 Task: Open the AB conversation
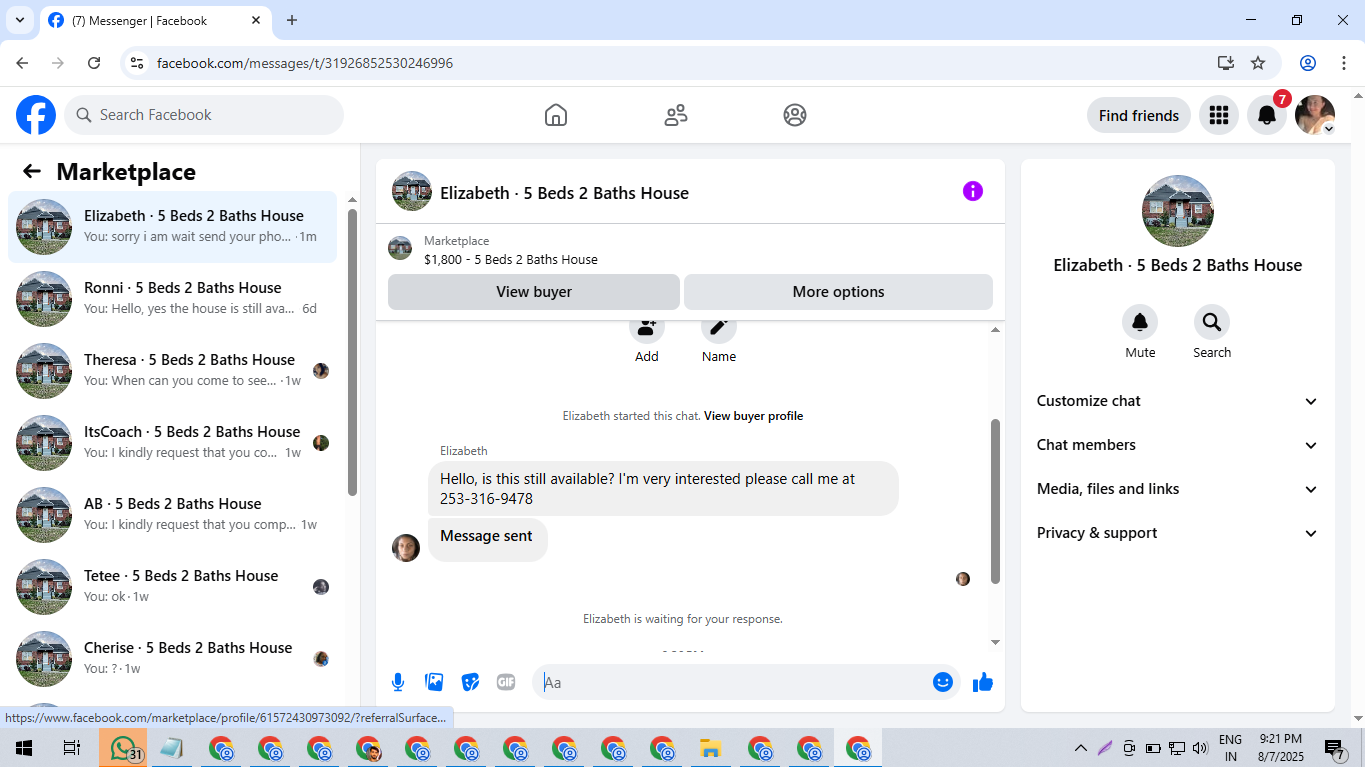coord(172,515)
